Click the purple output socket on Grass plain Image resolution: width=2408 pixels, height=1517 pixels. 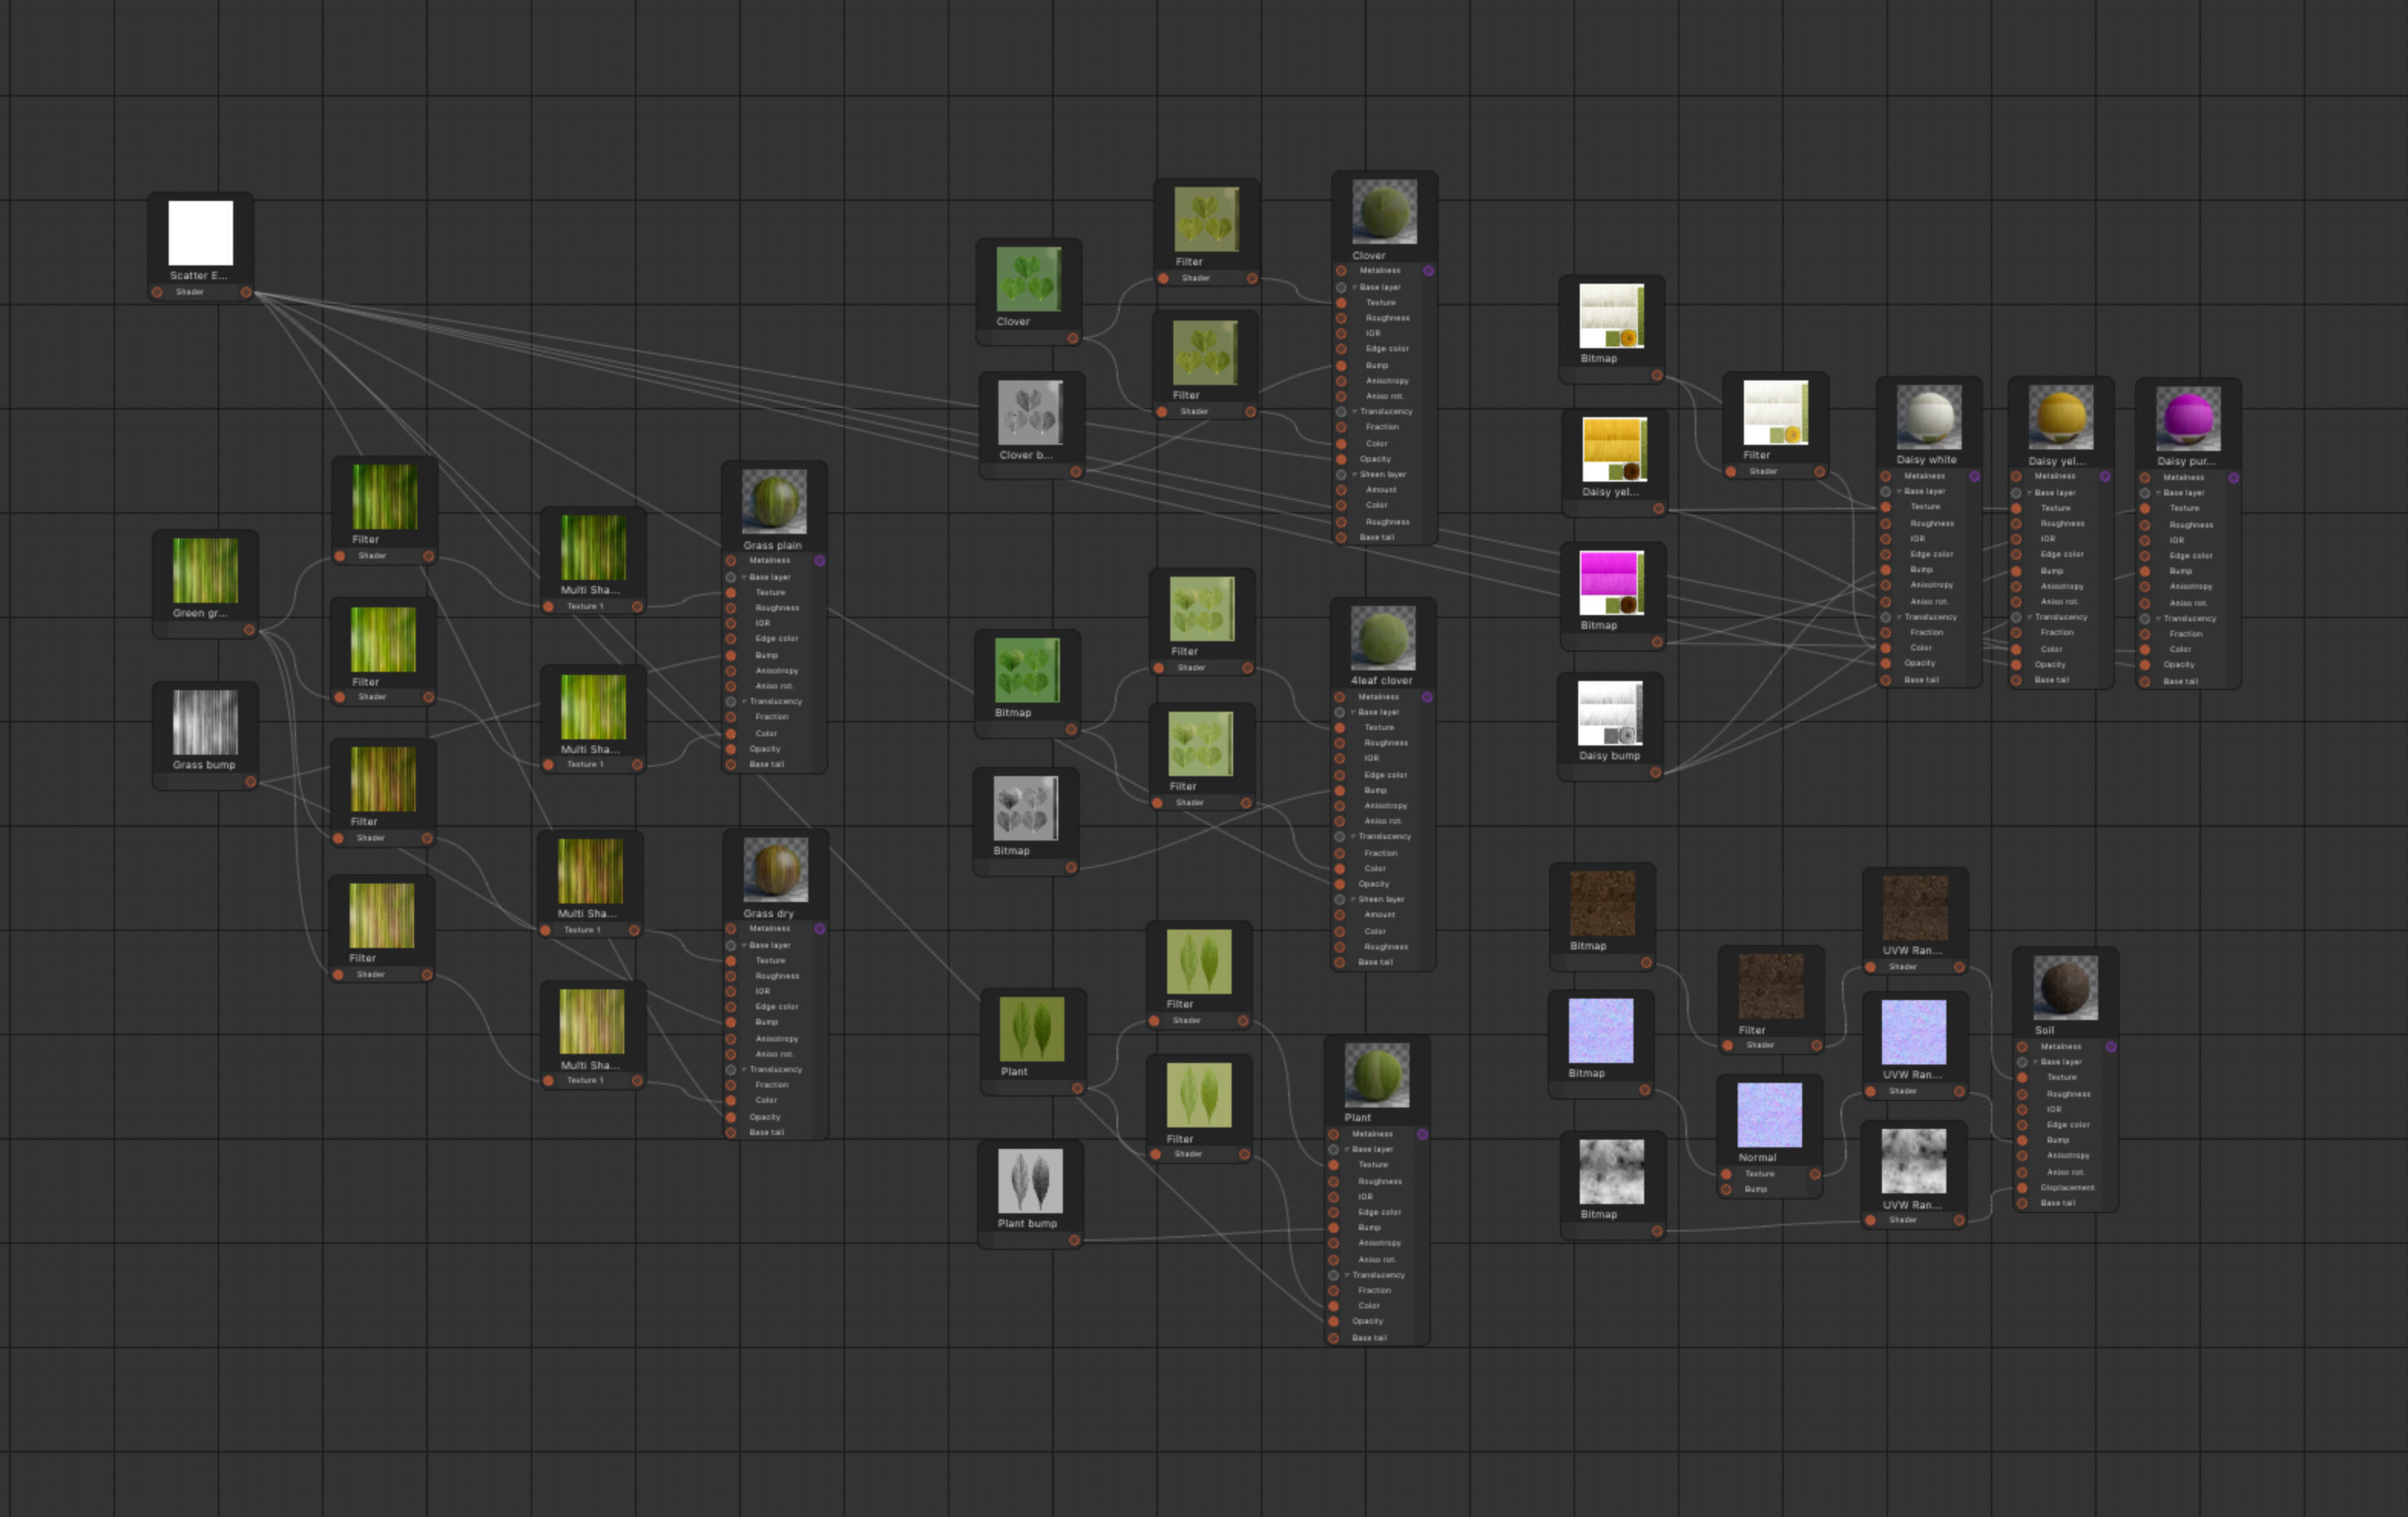(x=820, y=561)
